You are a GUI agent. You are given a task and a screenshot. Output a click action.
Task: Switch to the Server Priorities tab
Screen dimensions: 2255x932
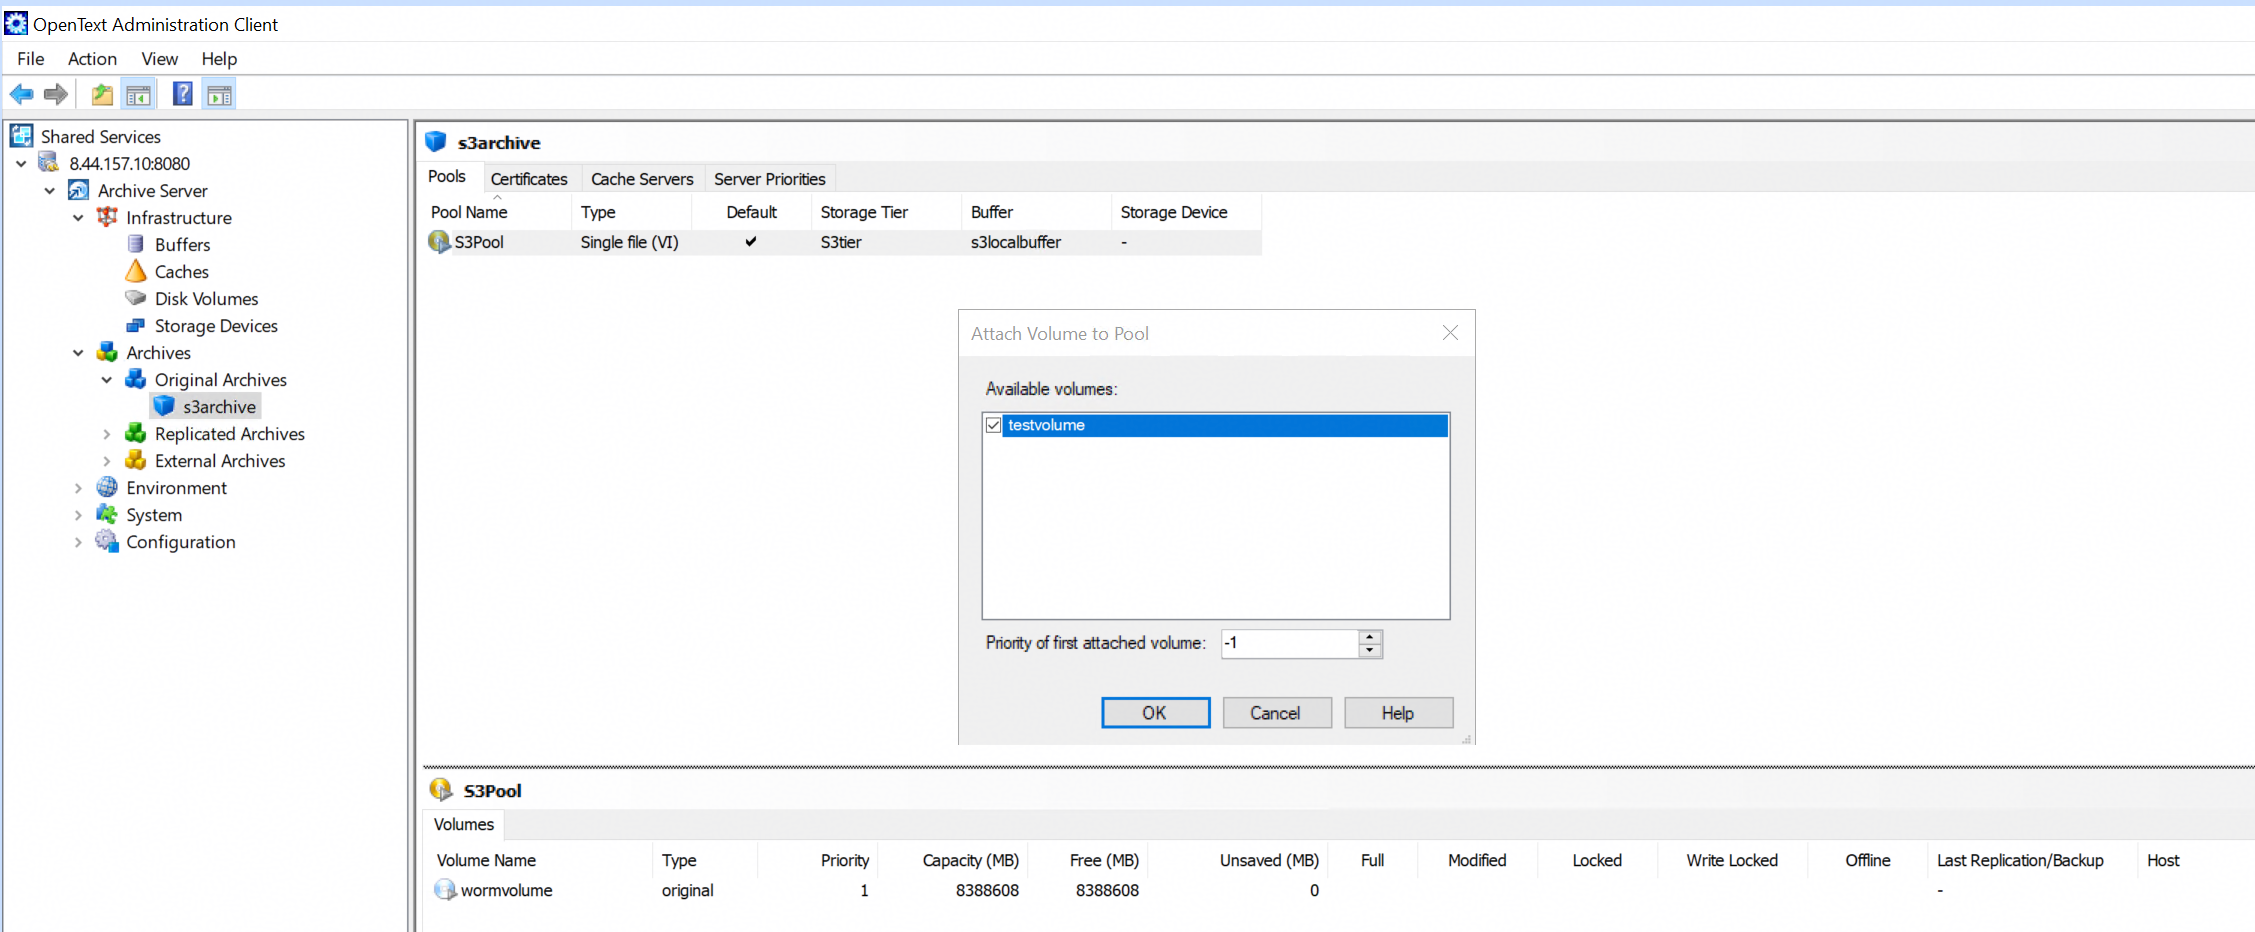click(769, 178)
